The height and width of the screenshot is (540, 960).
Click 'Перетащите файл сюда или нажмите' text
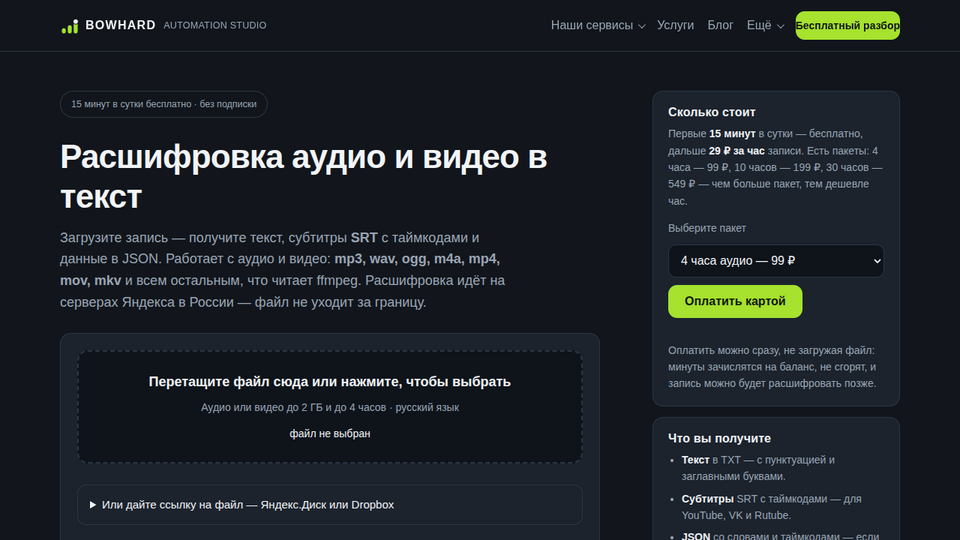coord(329,381)
